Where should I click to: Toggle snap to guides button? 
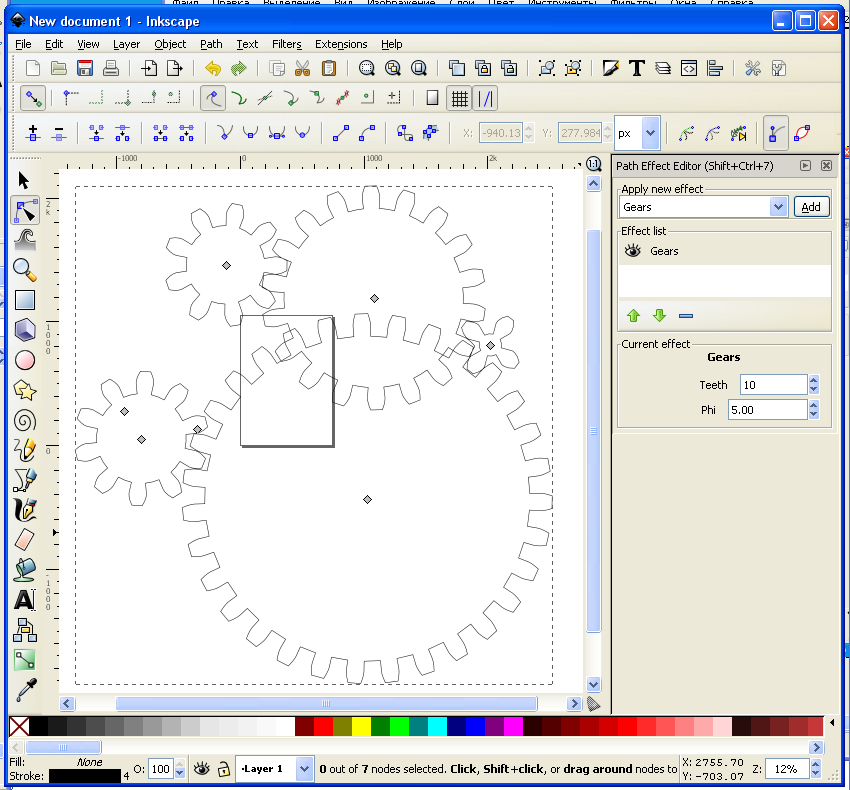click(485, 99)
